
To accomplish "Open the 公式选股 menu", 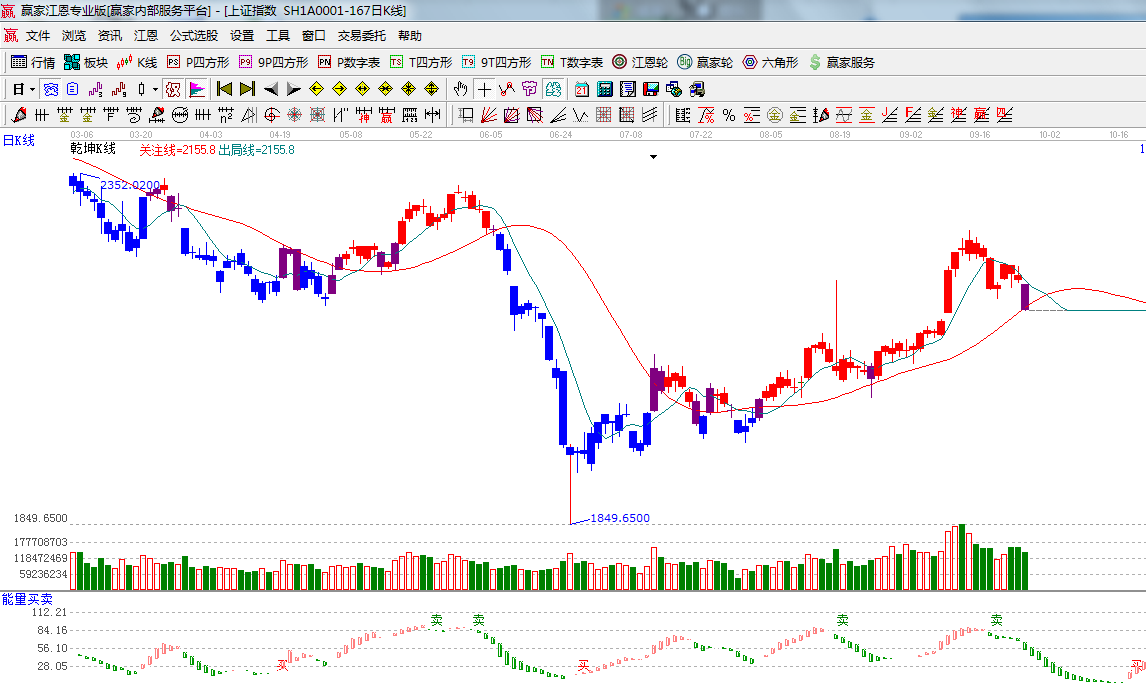I will point(193,35).
